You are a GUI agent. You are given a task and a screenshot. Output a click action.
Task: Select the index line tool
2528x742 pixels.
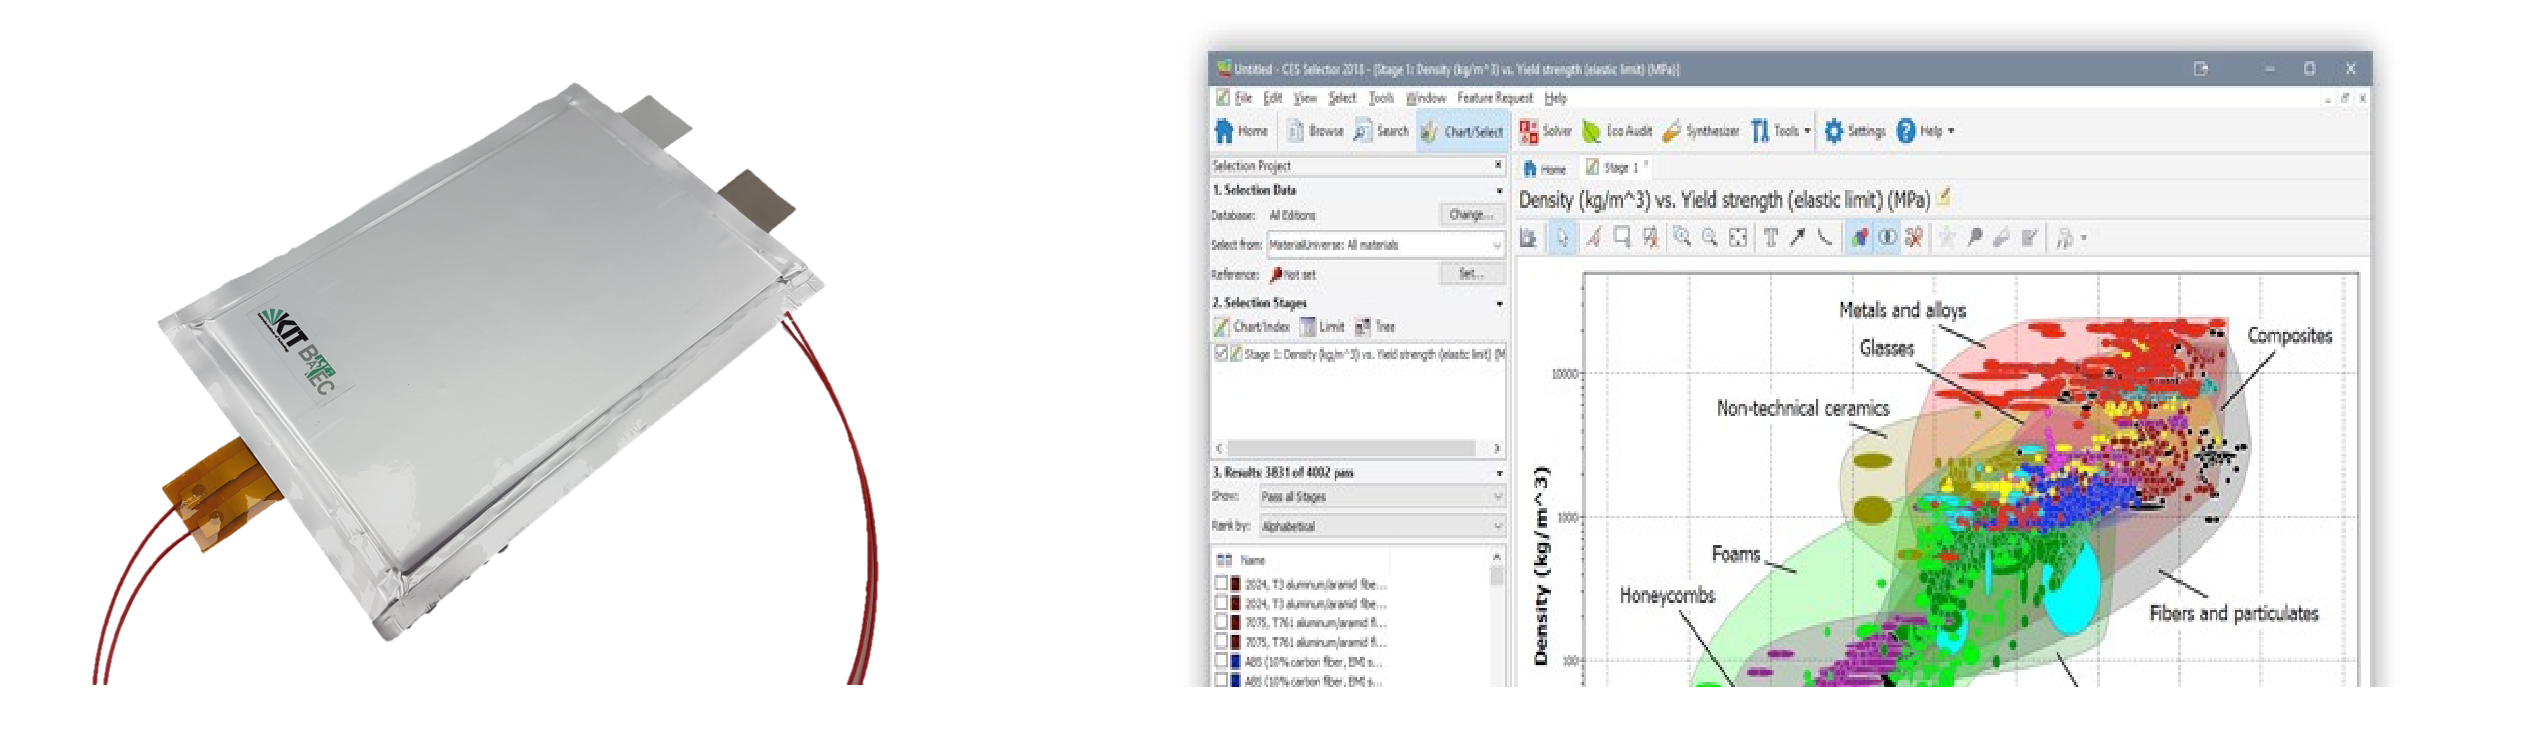tap(1594, 238)
